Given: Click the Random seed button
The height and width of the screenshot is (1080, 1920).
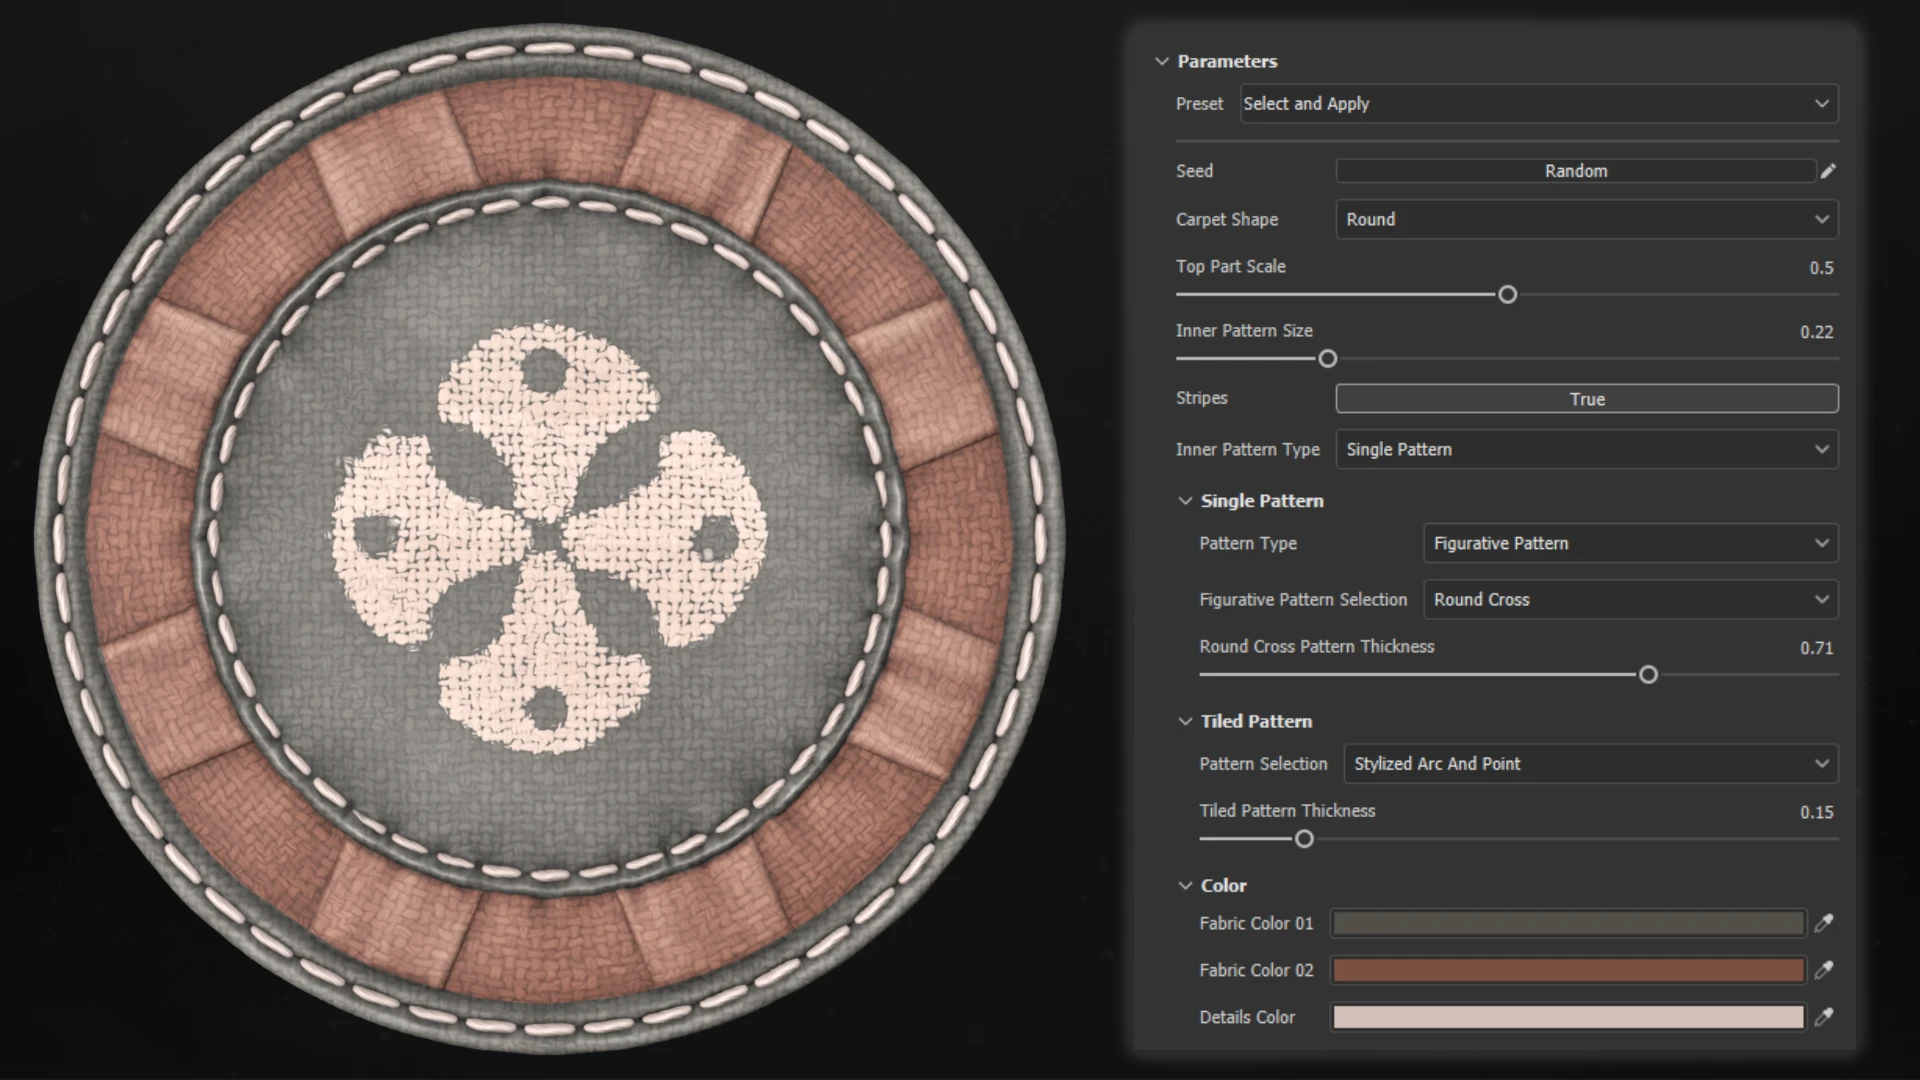Looking at the screenshot, I should pyautogui.click(x=1575, y=171).
